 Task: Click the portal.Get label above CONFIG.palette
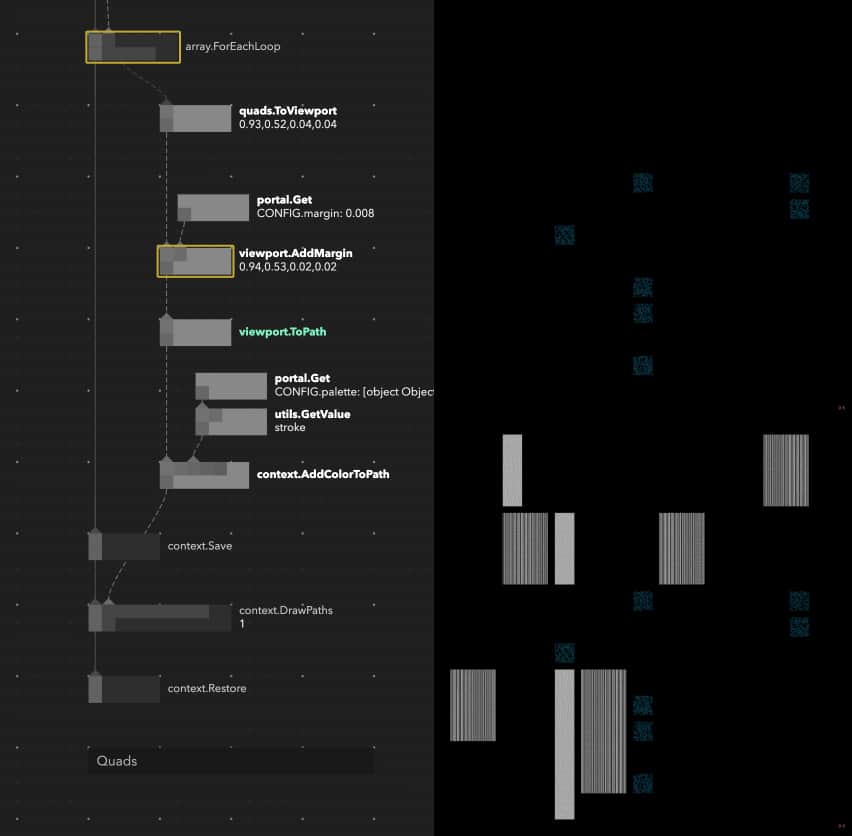(303, 378)
